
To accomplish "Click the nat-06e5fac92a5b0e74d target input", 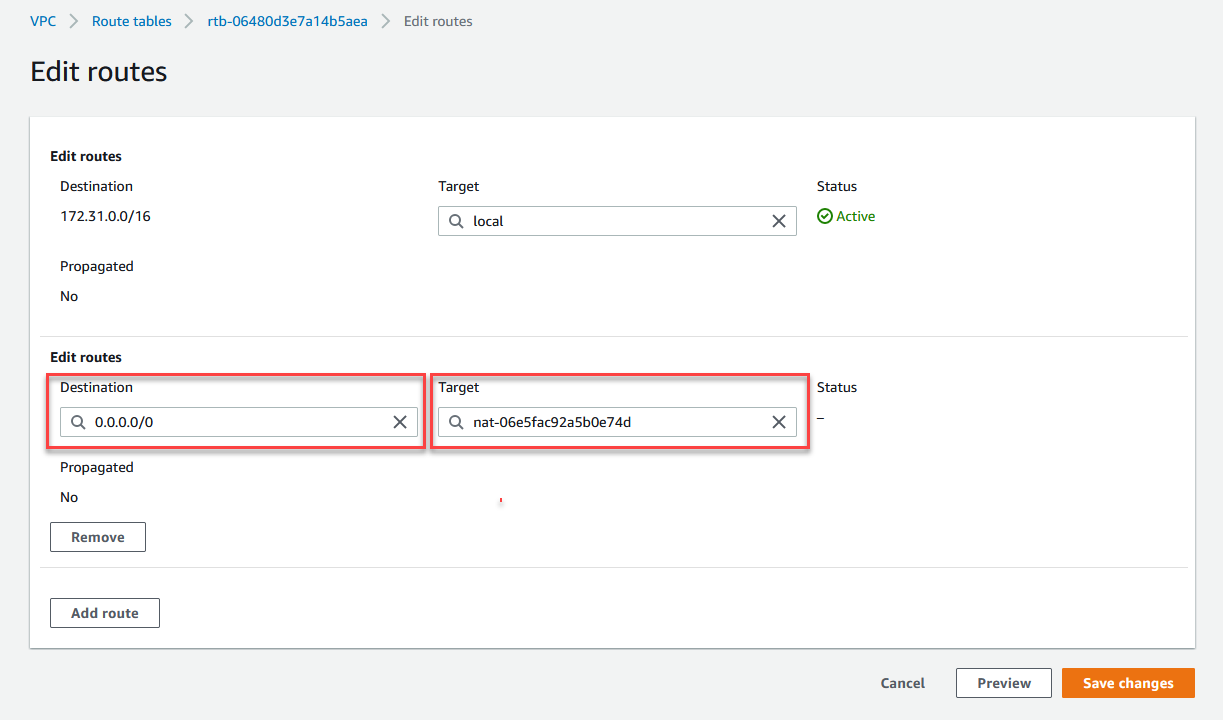I will click(x=617, y=422).
